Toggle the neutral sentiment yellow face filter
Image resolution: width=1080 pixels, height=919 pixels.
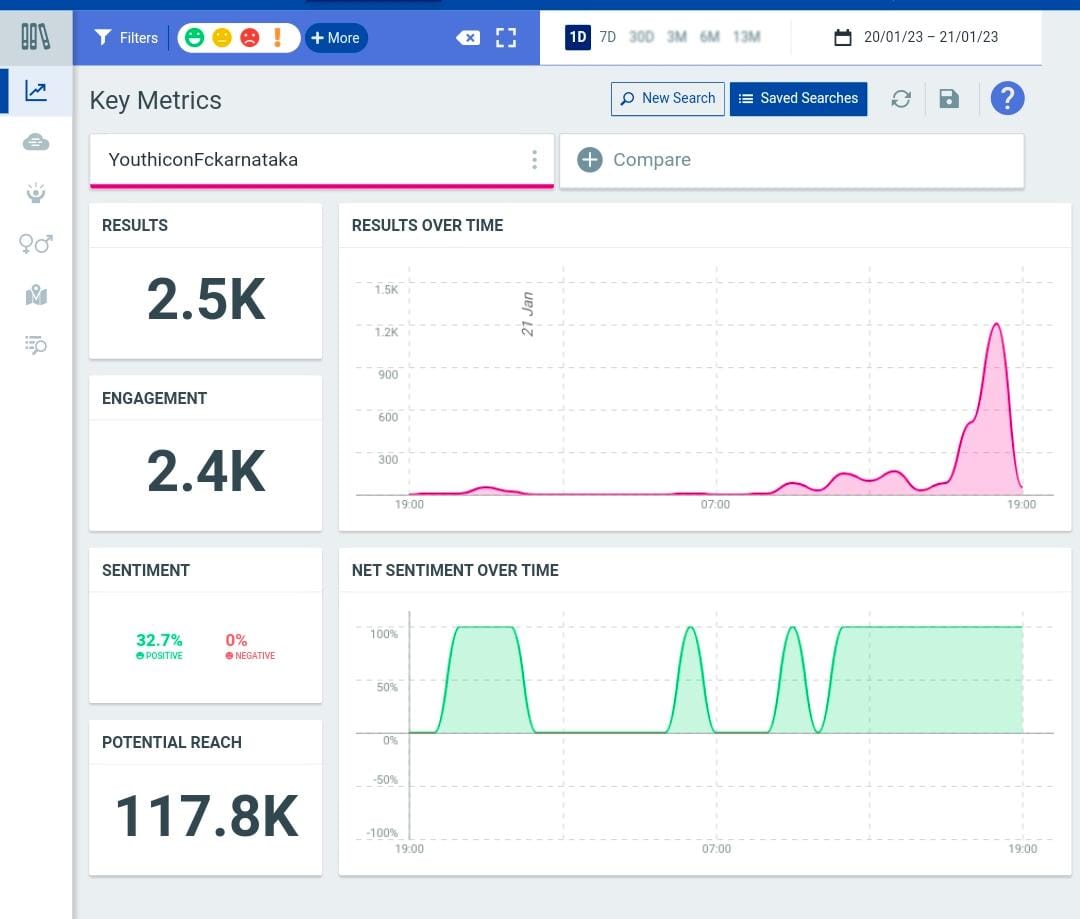pos(222,37)
